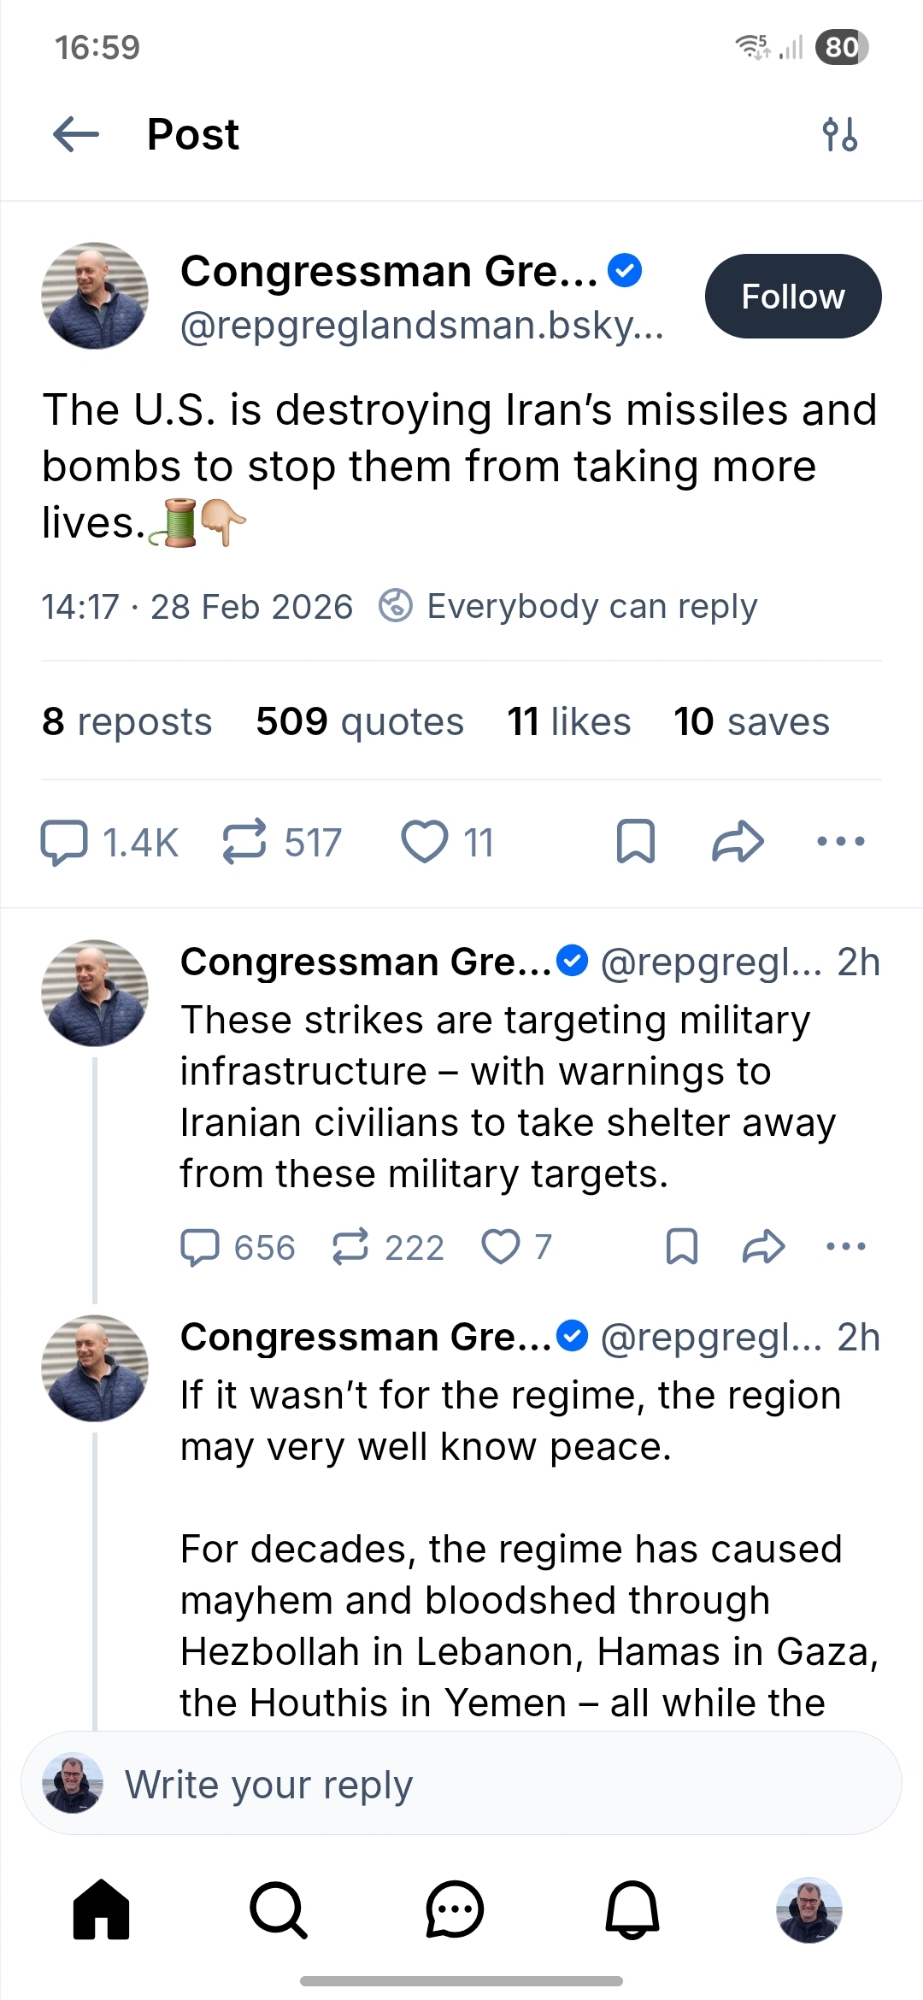Bookmark the military infrastructure reply
The width and height of the screenshot is (923, 2000).
coord(682,1247)
